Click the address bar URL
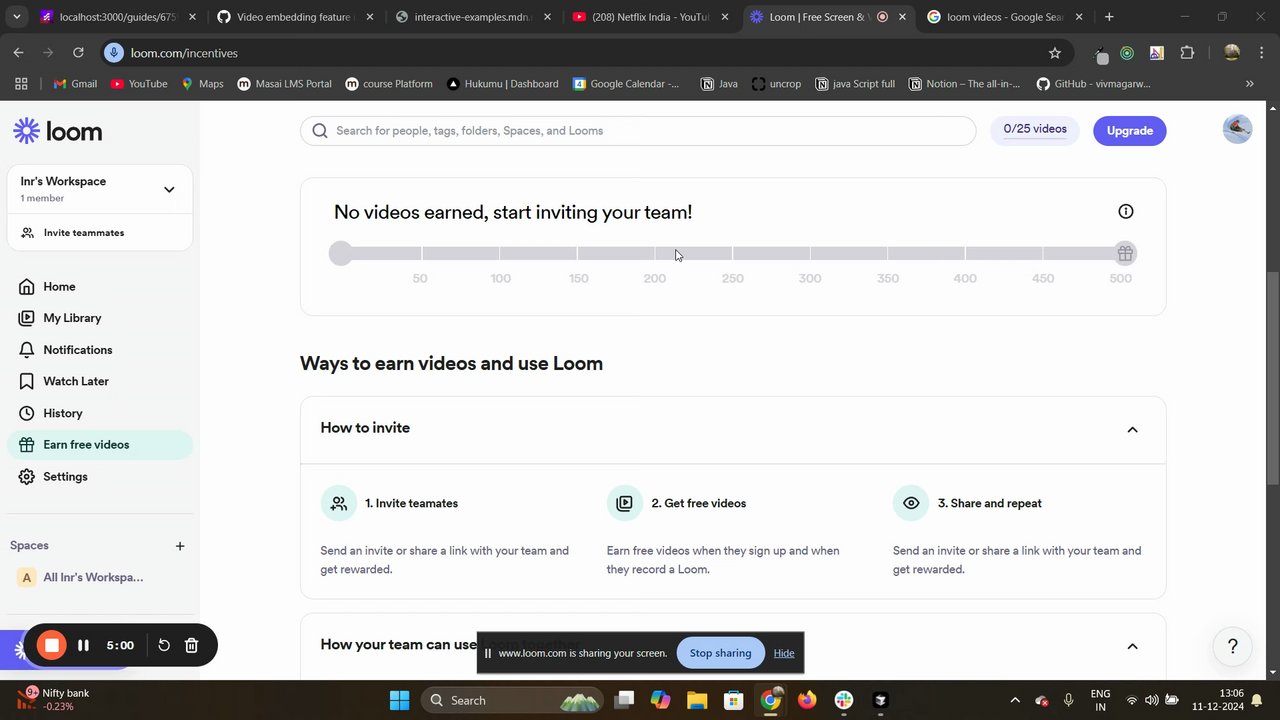The image size is (1280, 720). 184,53
